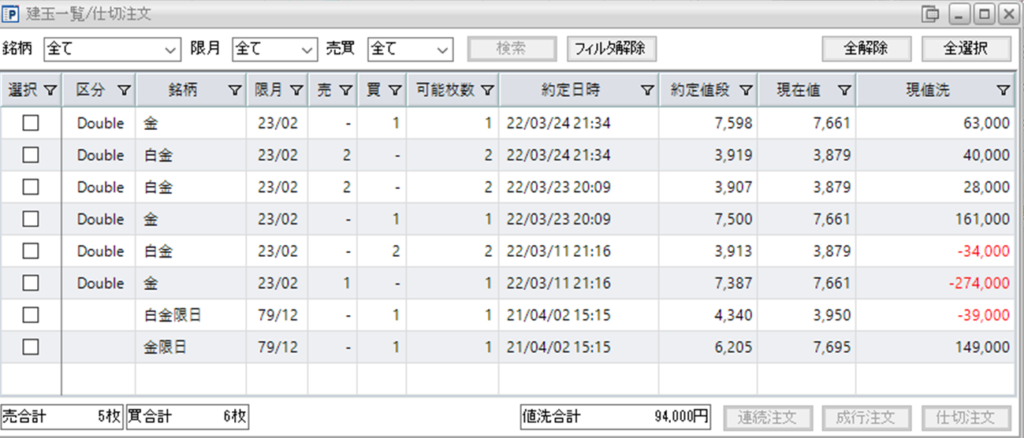Check the box for 金限日 row
The image size is (1024, 438).
click(31, 347)
